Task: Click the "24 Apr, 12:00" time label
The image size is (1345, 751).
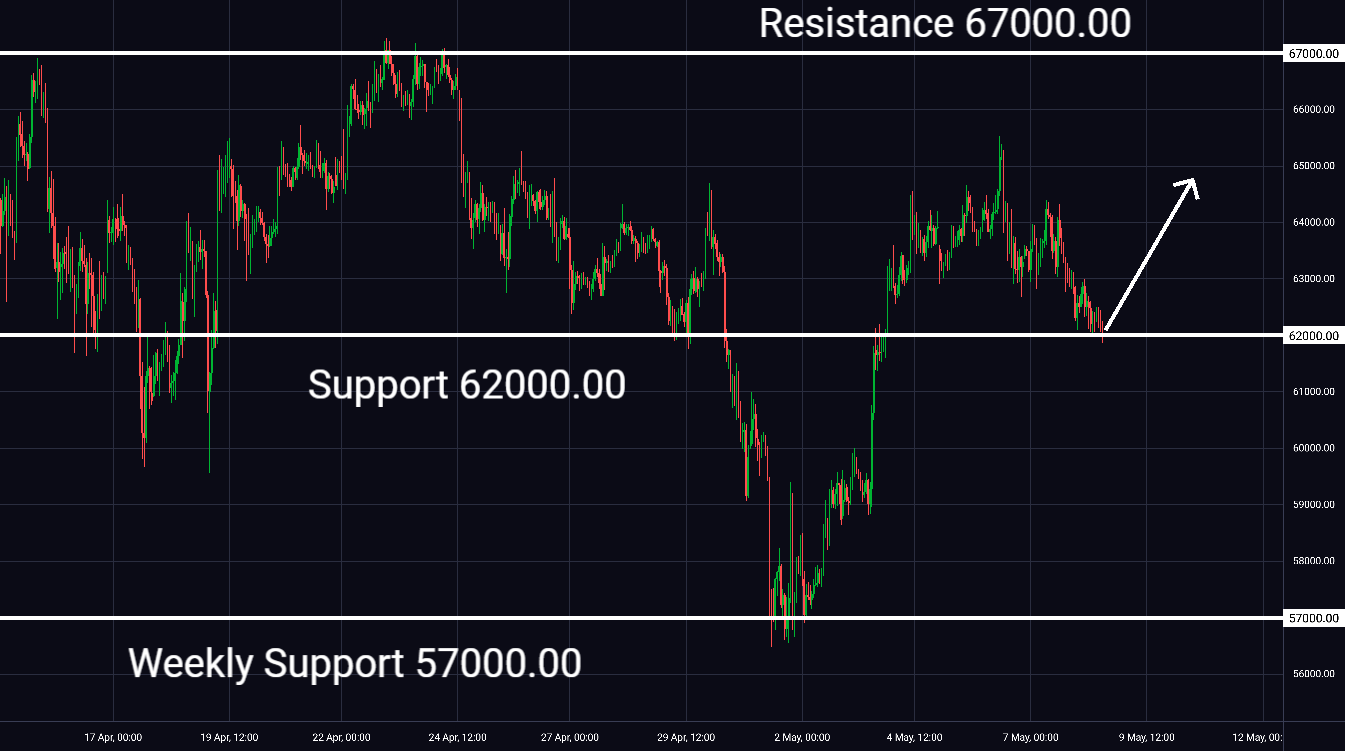Action: coord(457,738)
